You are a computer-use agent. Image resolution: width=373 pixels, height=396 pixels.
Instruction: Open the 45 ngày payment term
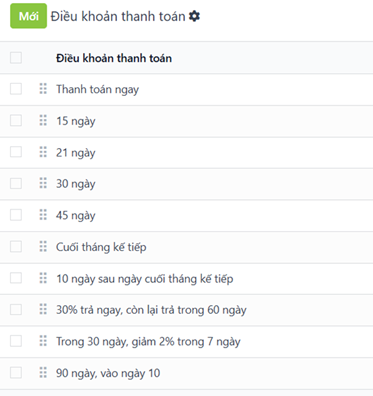pyautogui.click(x=76, y=215)
